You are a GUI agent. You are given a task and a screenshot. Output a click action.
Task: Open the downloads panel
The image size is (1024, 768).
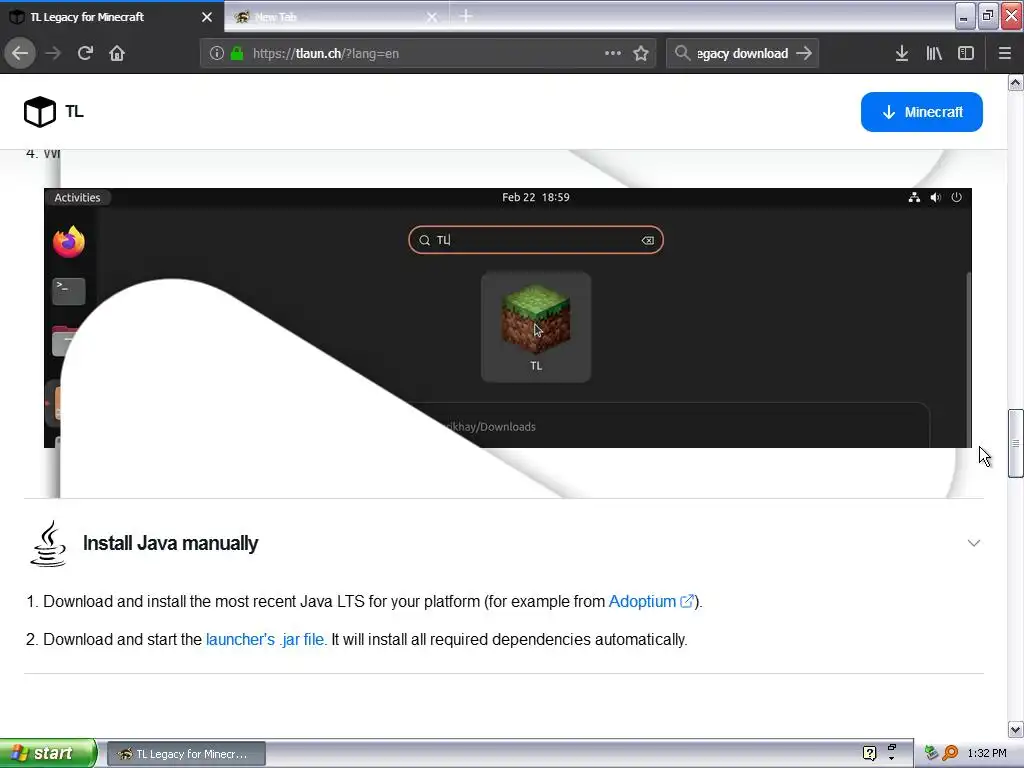(x=902, y=53)
